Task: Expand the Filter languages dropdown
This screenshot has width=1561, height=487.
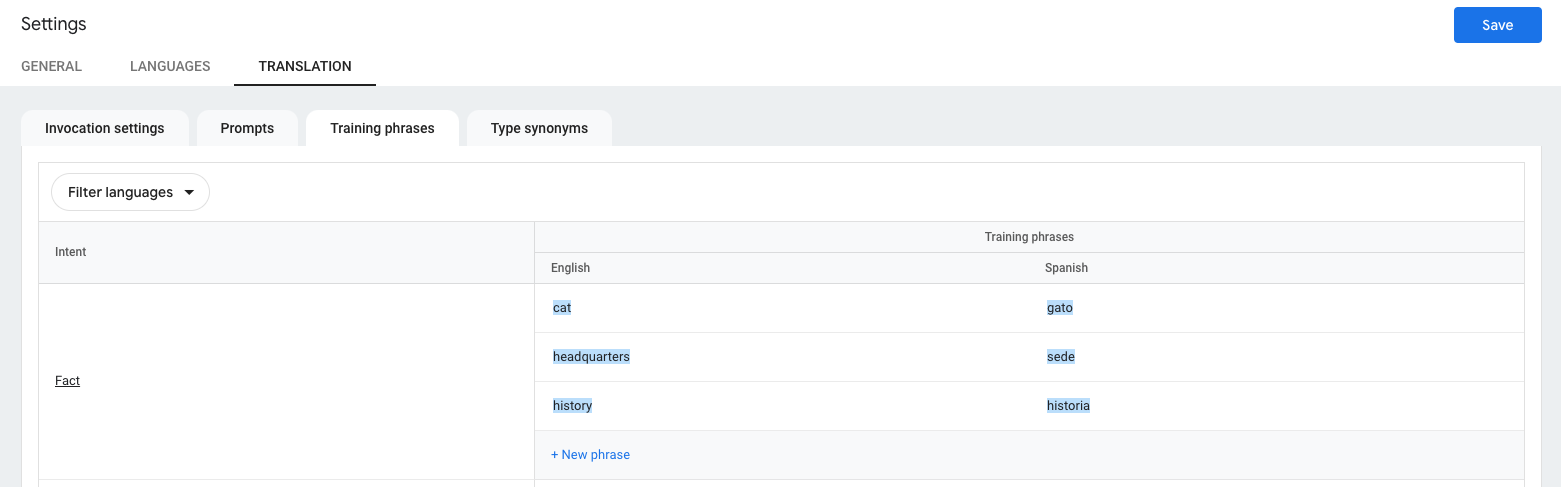Action: click(130, 192)
